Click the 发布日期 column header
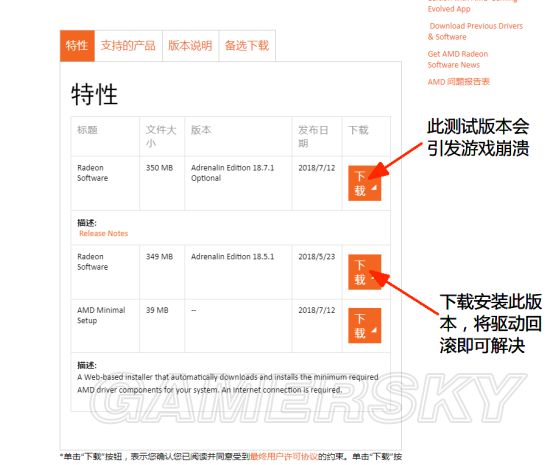Screen dimensions: 550x465 click(313, 136)
